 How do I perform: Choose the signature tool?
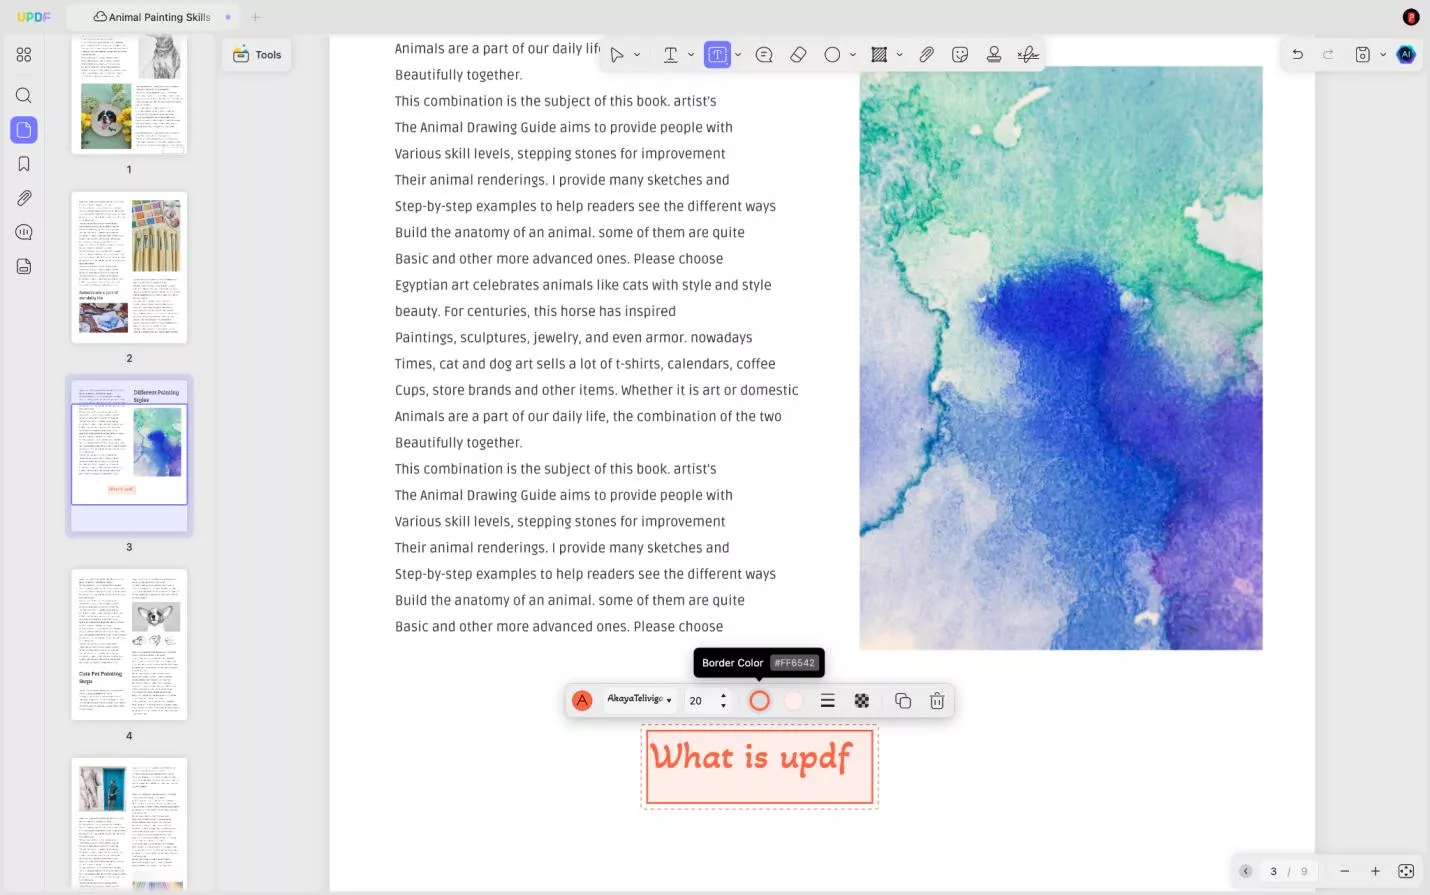[x=1028, y=55]
